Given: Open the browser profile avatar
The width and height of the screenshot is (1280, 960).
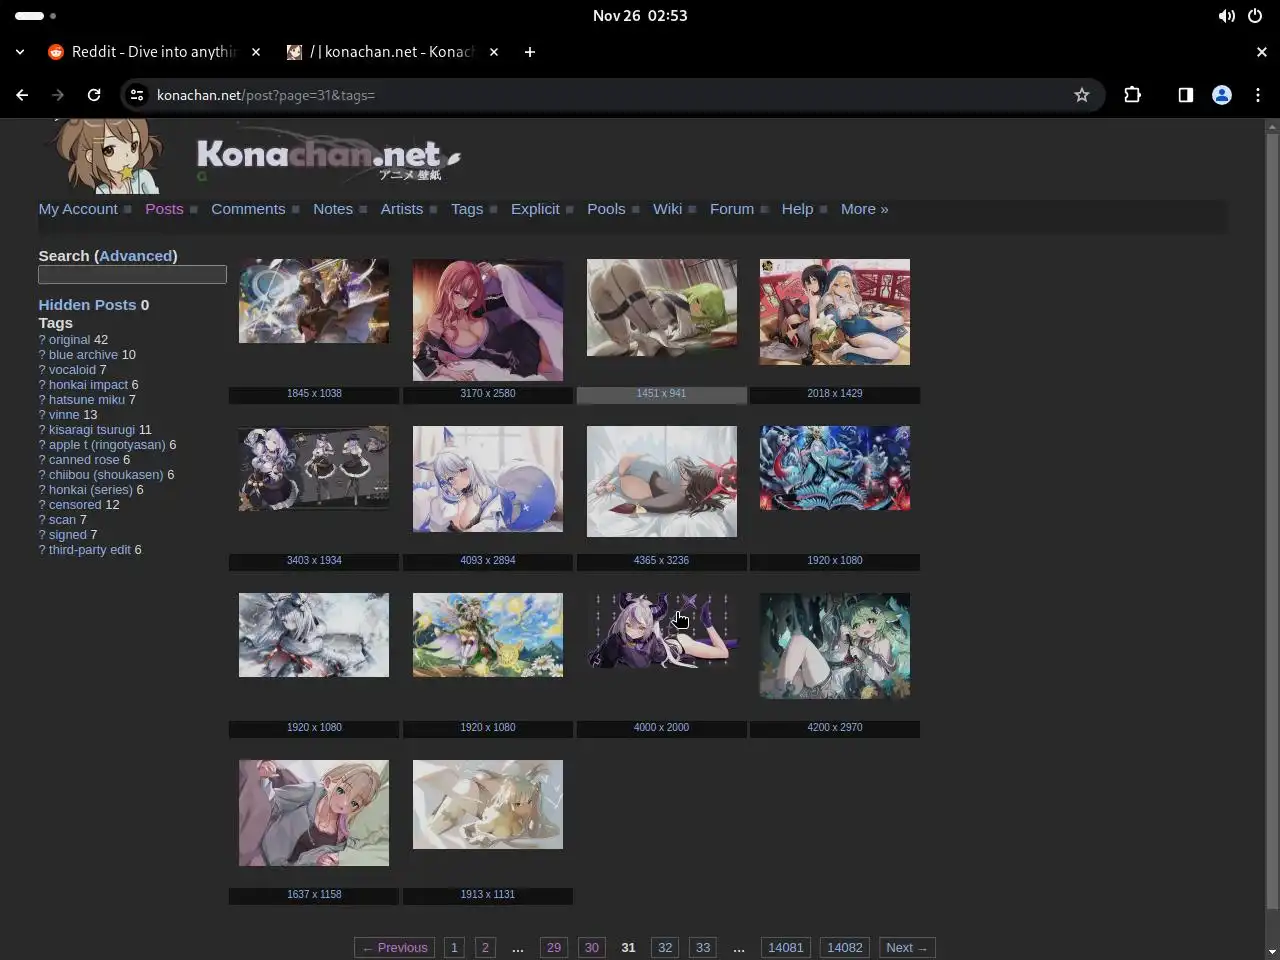Looking at the screenshot, I should pyautogui.click(x=1221, y=95).
